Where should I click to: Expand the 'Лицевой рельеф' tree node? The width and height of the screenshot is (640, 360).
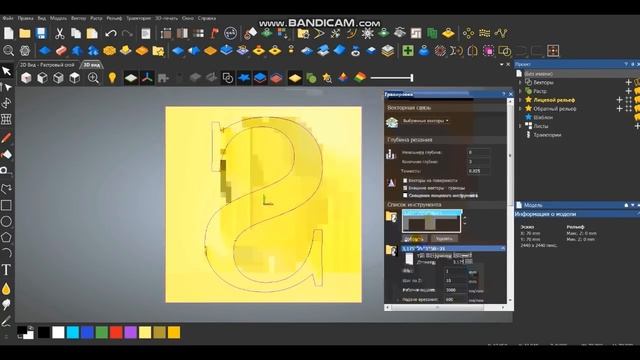[x=520, y=100]
